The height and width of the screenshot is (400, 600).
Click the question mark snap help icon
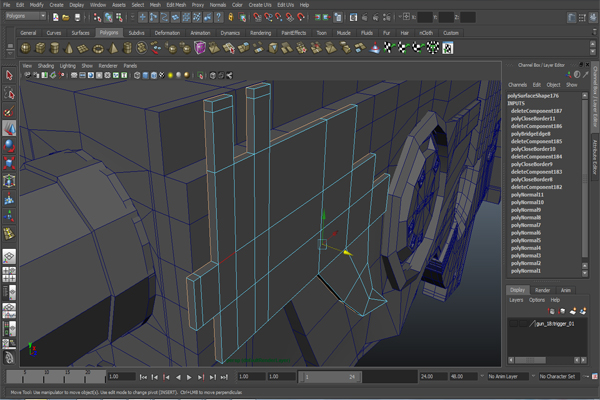(218, 17)
